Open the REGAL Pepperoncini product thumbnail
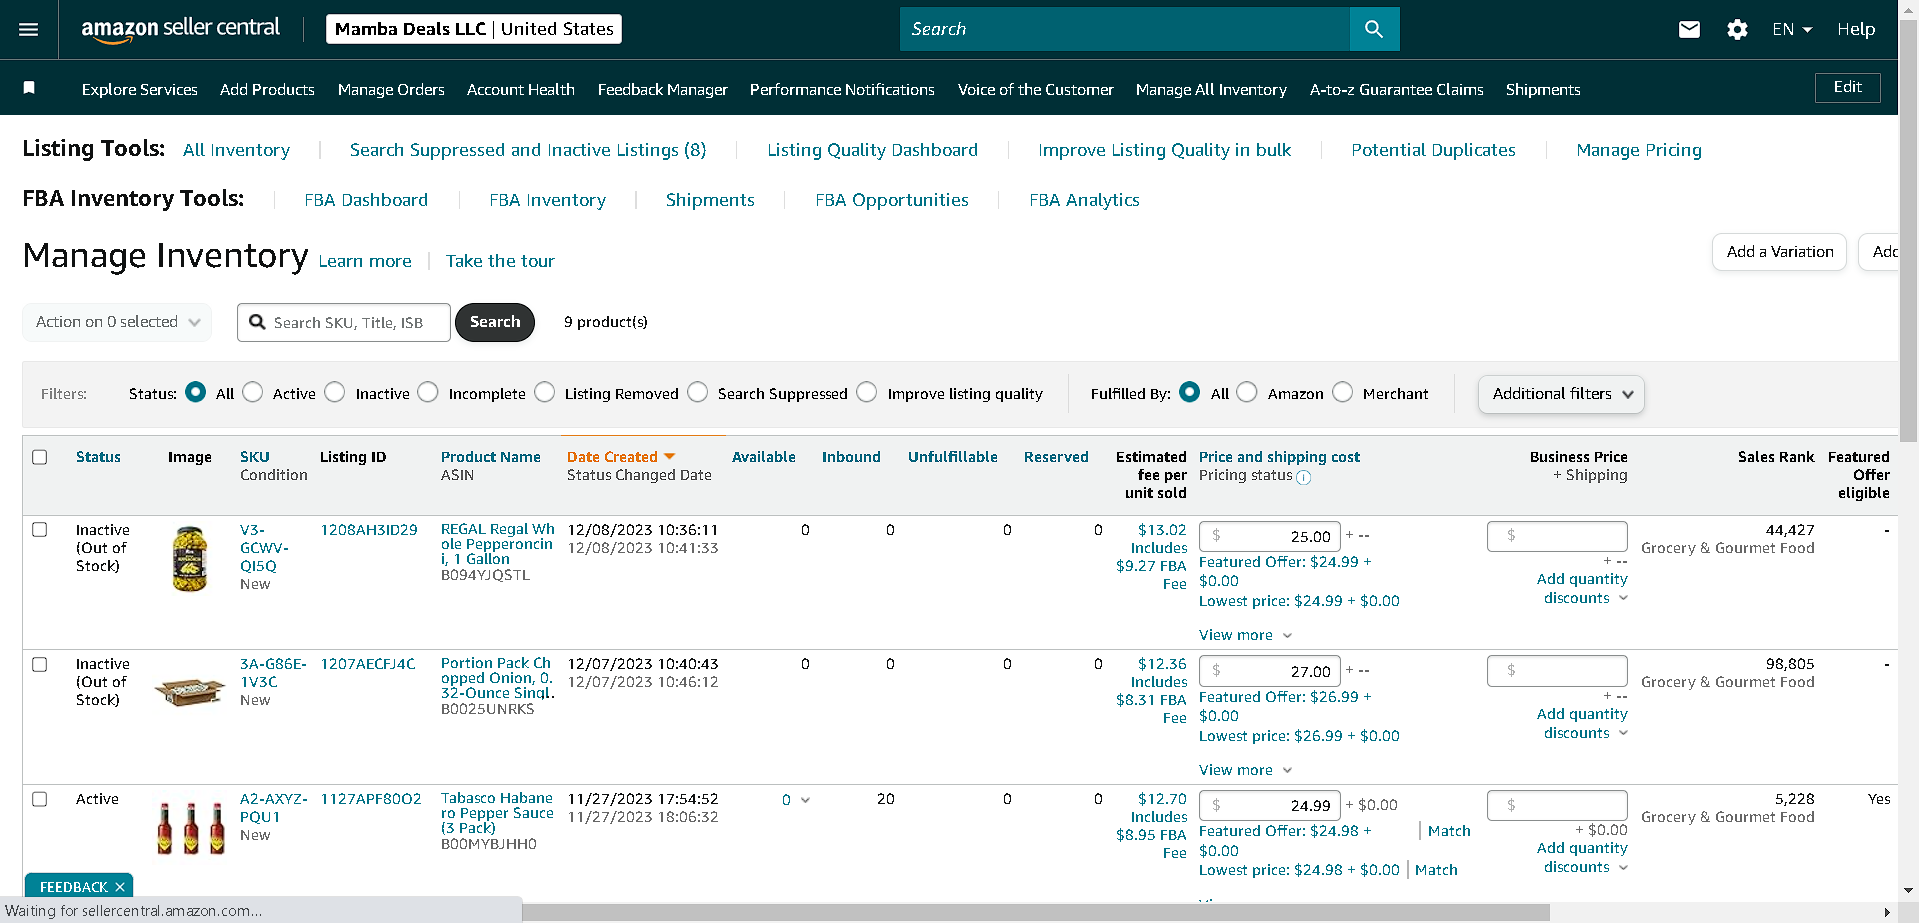 point(190,559)
